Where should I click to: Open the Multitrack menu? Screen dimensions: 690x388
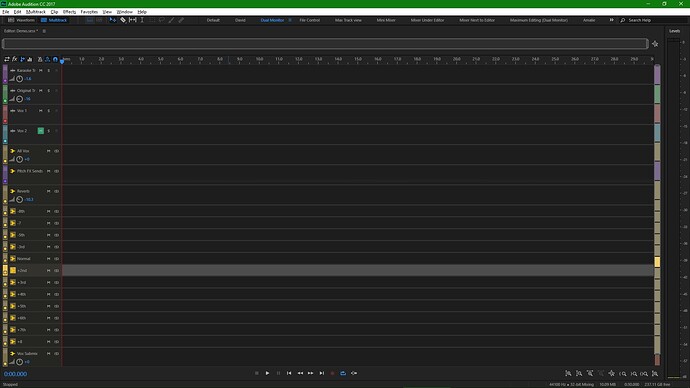pyautogui.click(x=36, y=12)
